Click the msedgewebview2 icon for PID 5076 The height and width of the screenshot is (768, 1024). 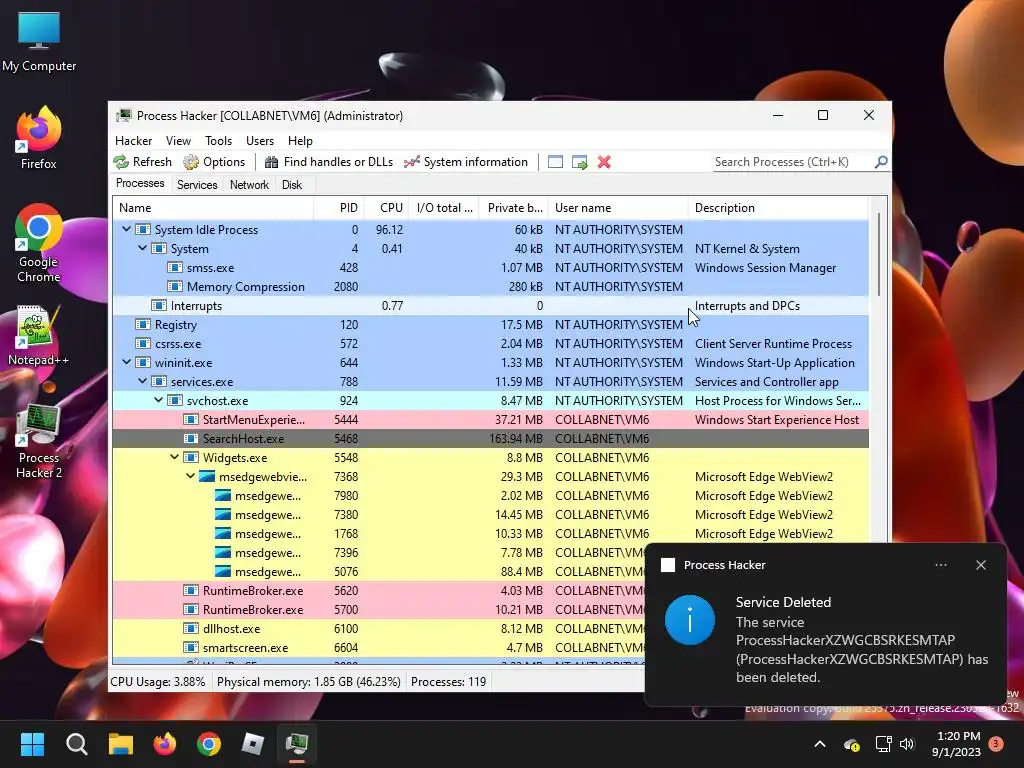(x=223, y=571)
